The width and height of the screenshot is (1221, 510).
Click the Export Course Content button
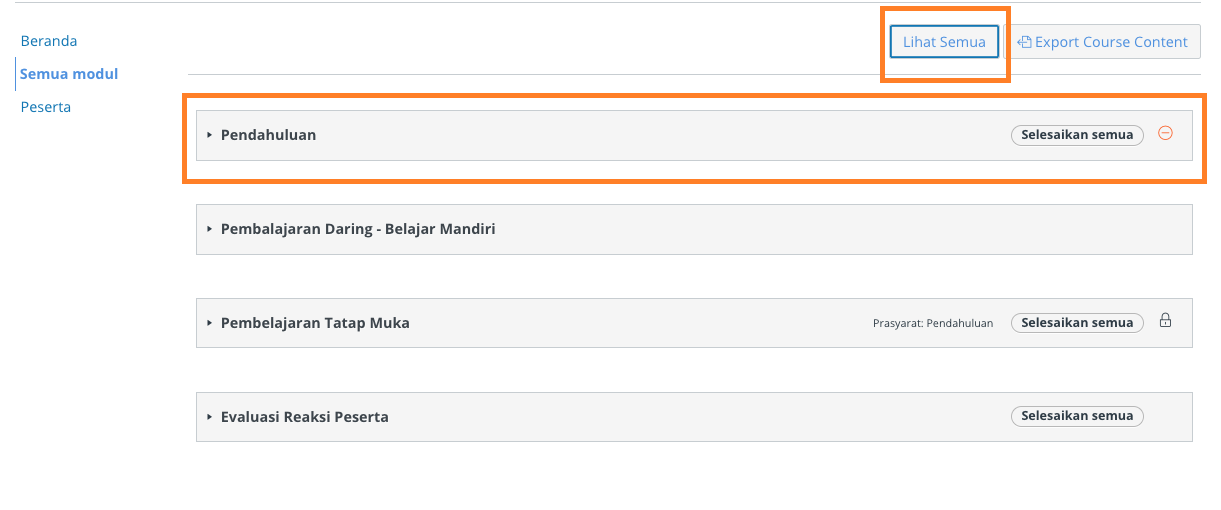(x=1103, y=42)
